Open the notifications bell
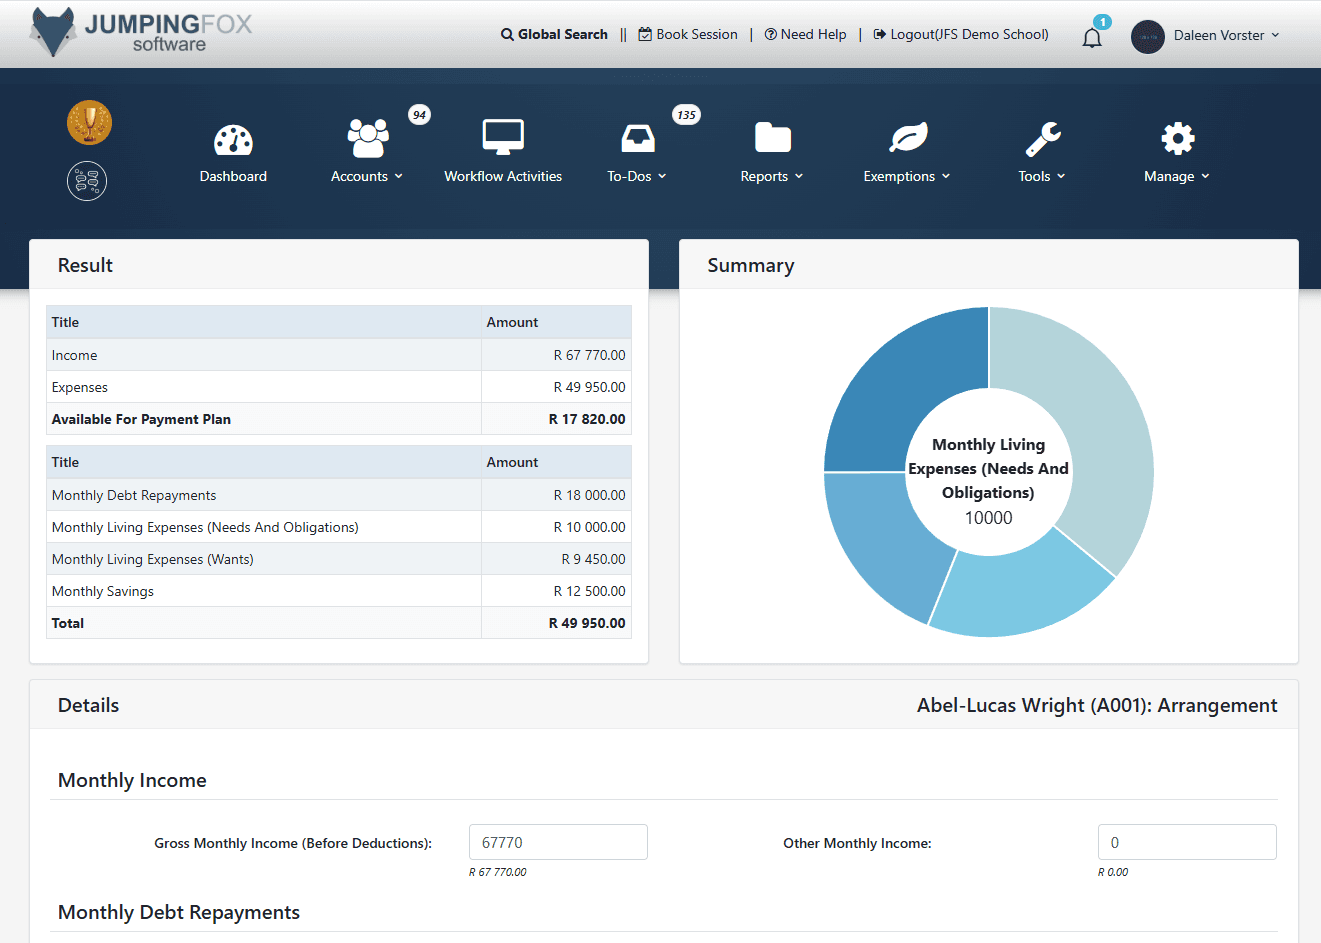This screenshot has height=943, width=1321. pos(1092,38)
